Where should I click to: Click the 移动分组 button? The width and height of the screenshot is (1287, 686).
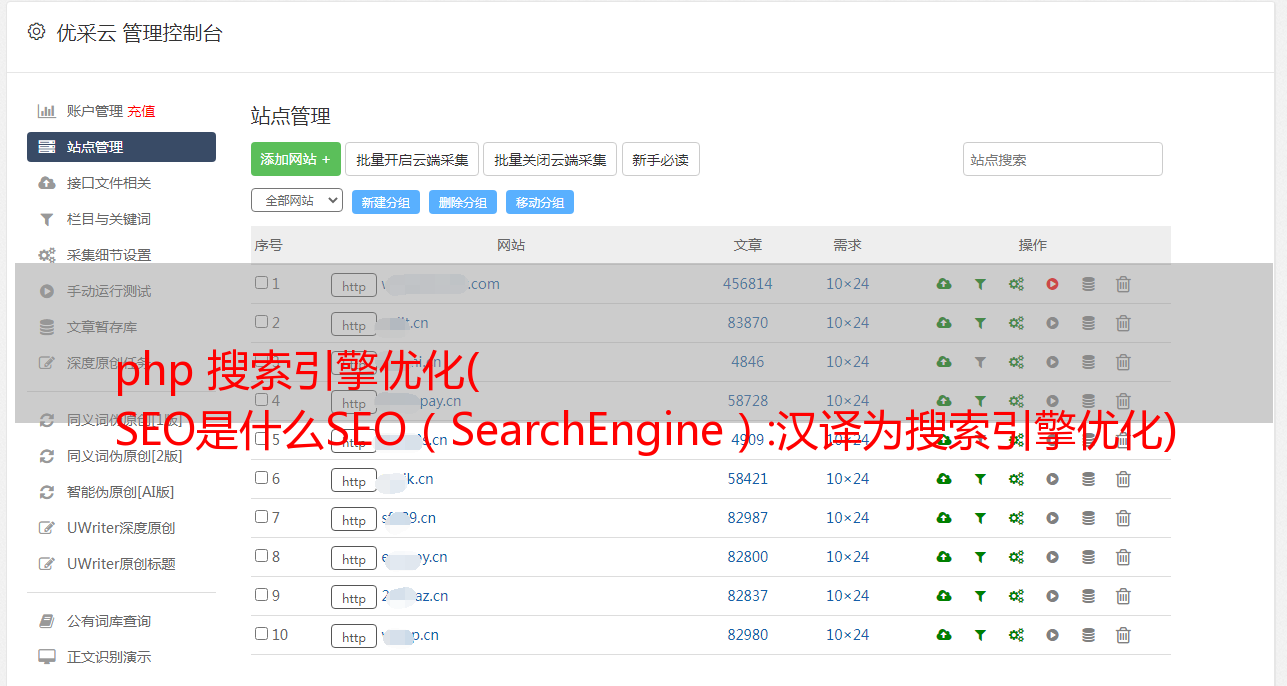click(540, 202)
